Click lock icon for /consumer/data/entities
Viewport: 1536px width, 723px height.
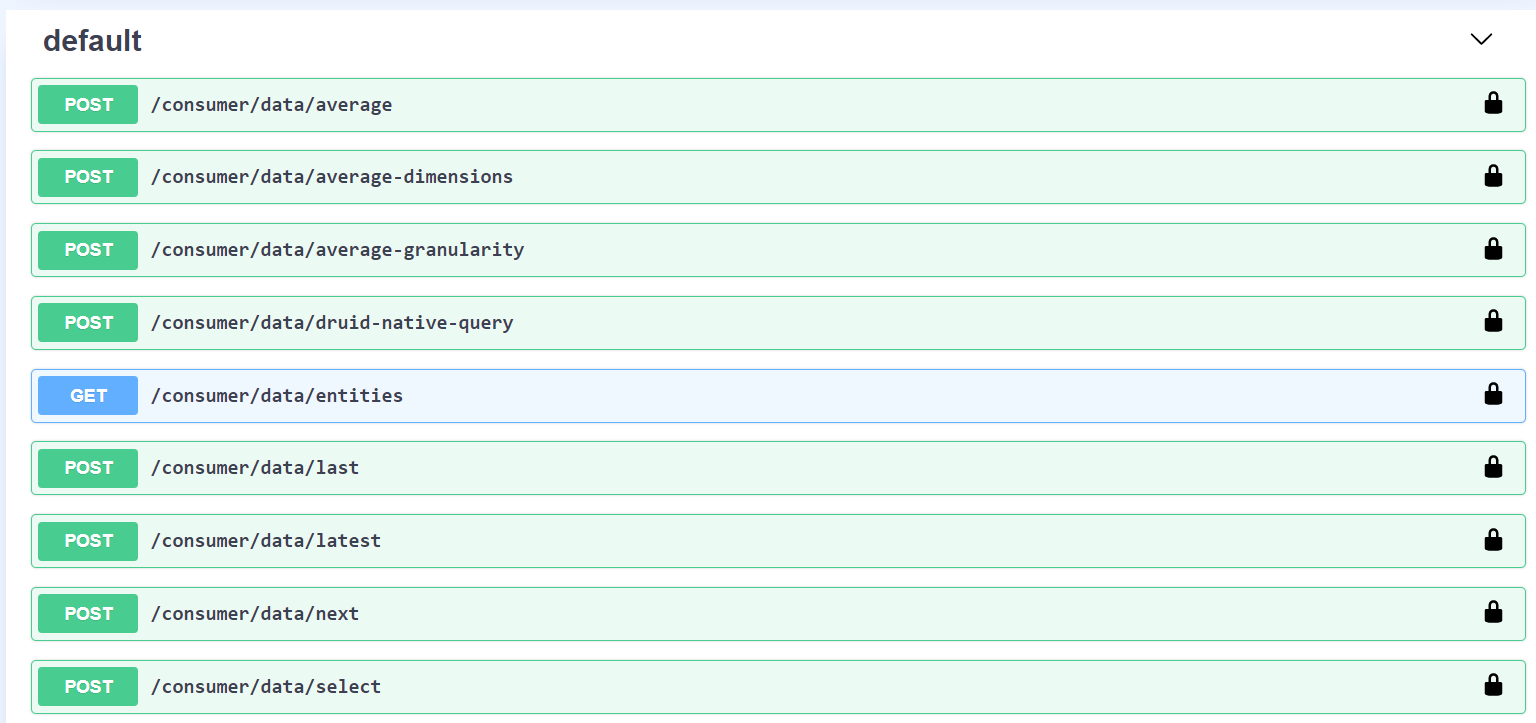tap(1493, 394)
